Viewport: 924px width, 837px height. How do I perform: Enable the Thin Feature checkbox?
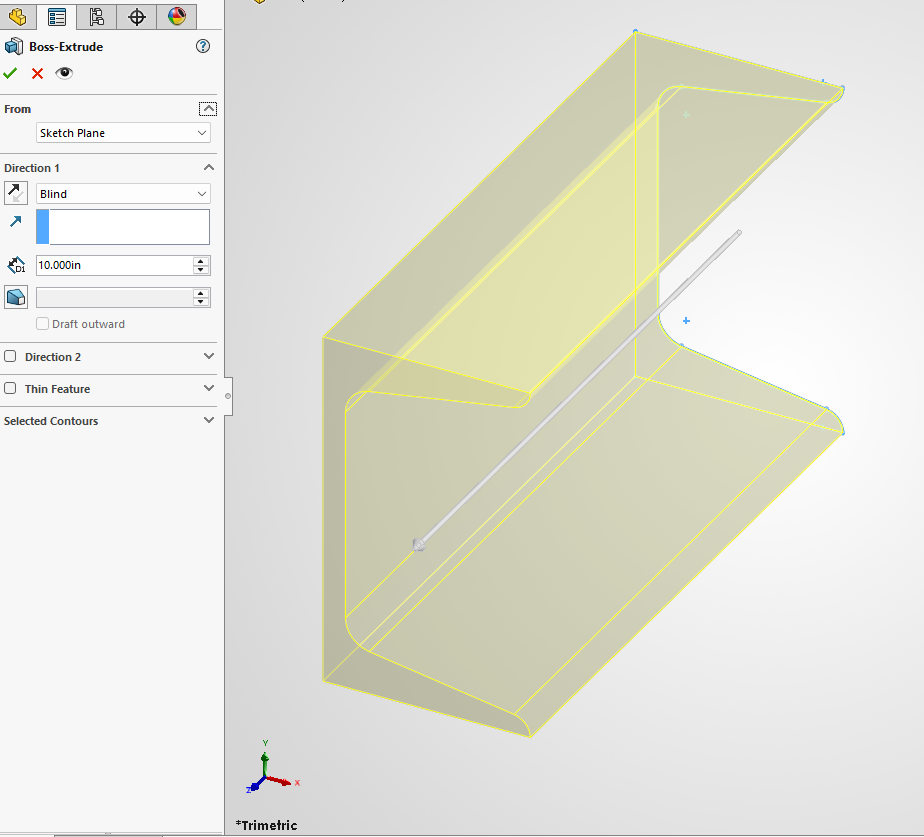tap(10, 388)
